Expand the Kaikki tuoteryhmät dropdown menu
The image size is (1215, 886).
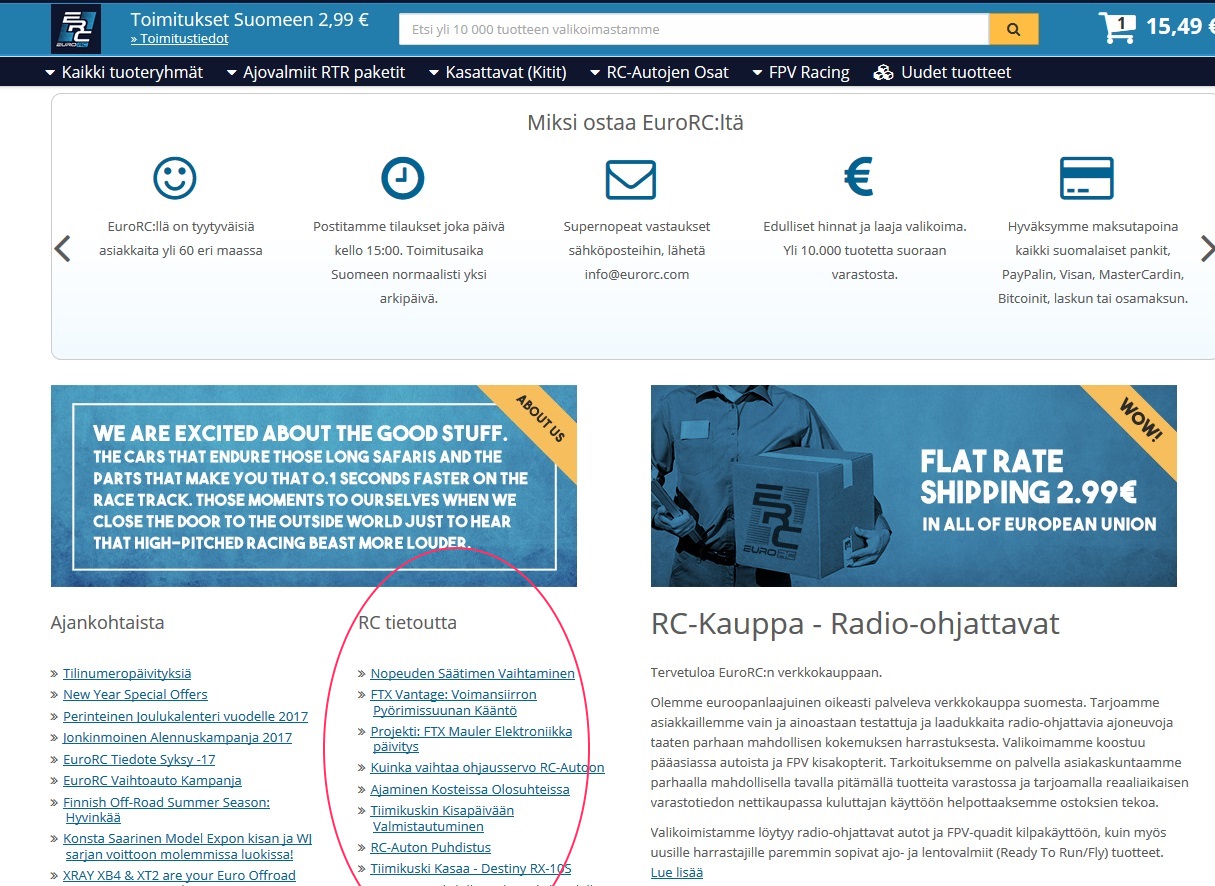(124, 72)
